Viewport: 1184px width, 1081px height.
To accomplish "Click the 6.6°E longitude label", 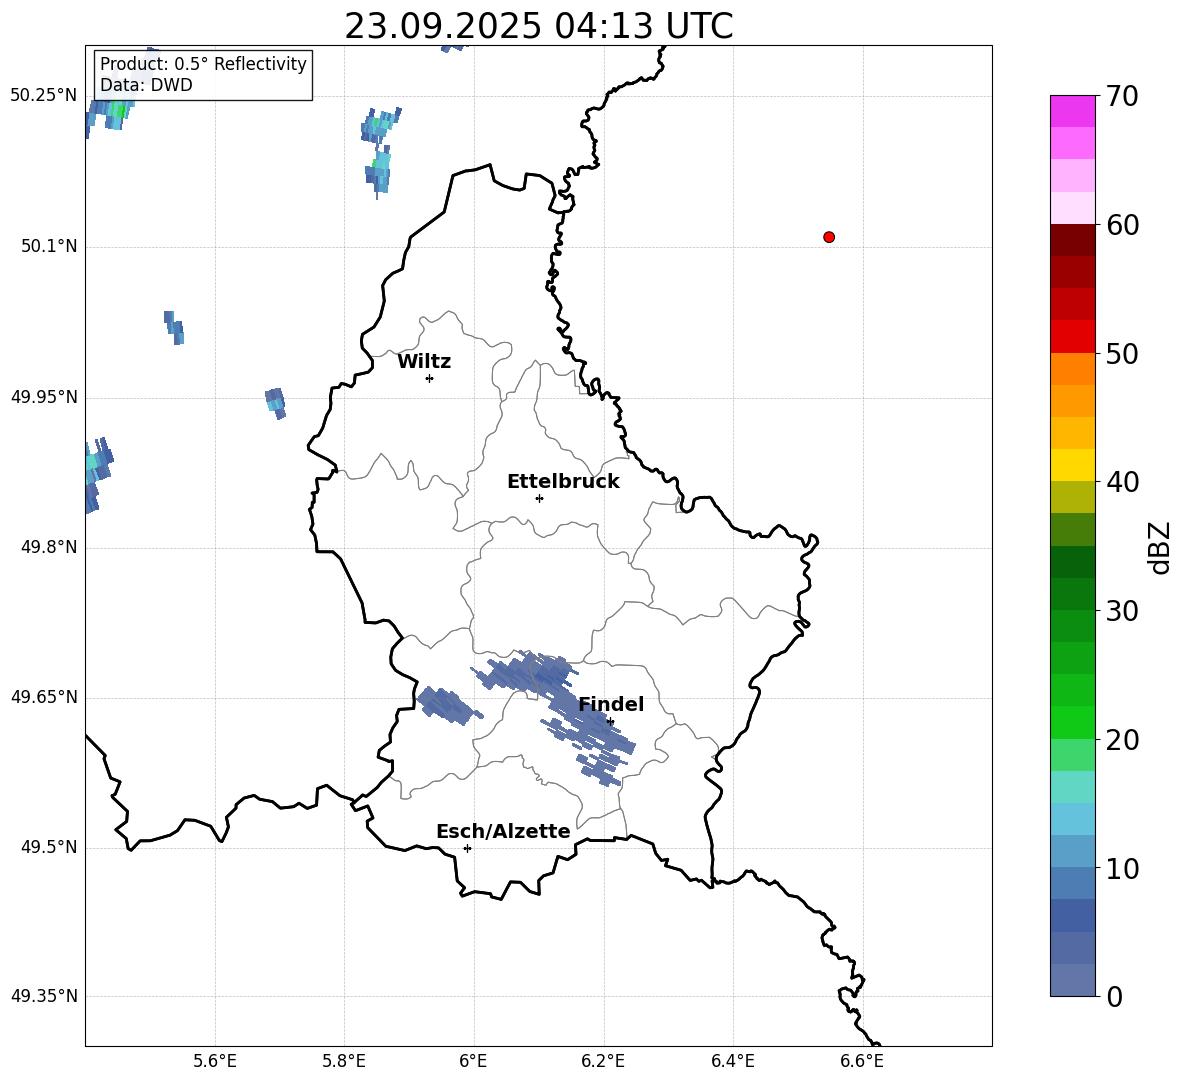I will pyautogui.click(x=862, y=1061).
